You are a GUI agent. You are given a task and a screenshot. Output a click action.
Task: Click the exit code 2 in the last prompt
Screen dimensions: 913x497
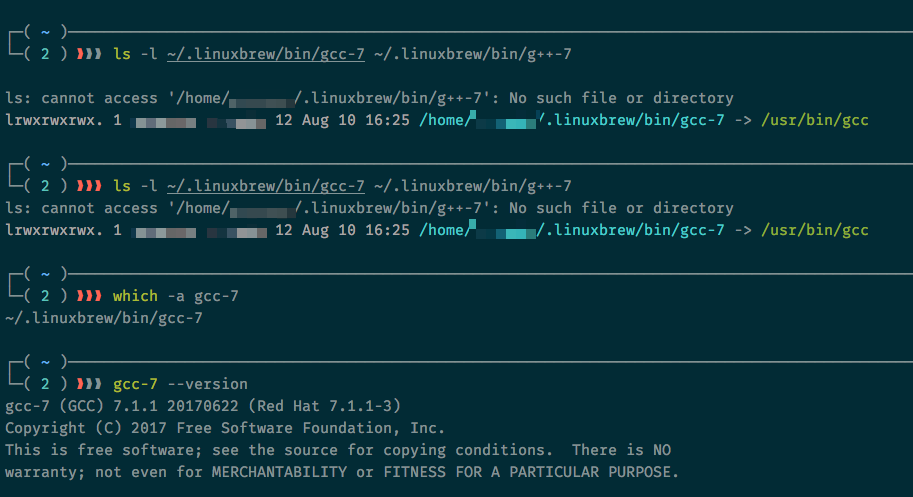click(45, 384)
